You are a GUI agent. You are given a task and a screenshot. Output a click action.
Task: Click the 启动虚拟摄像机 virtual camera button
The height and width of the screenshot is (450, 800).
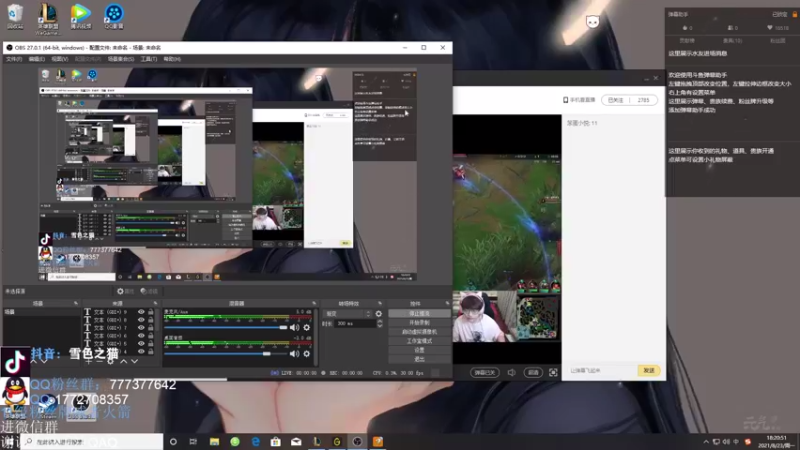click(x=419, y=332)
